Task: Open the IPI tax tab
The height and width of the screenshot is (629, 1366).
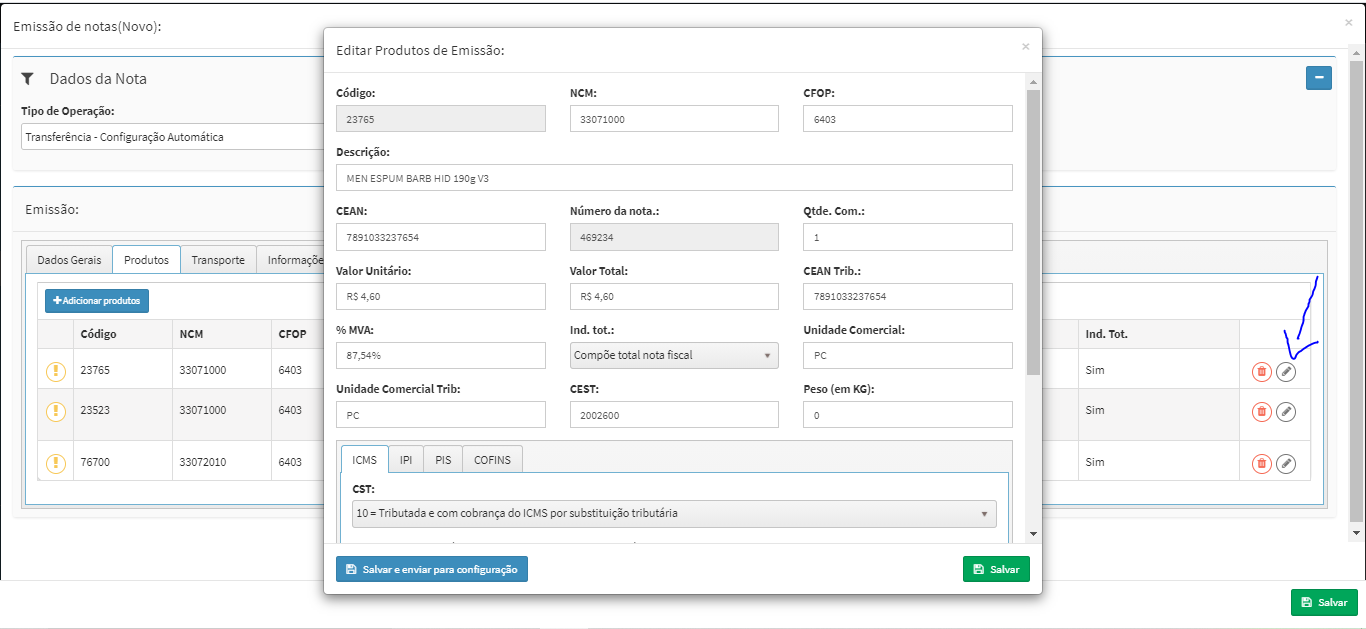Action: (x=405, y=458)
